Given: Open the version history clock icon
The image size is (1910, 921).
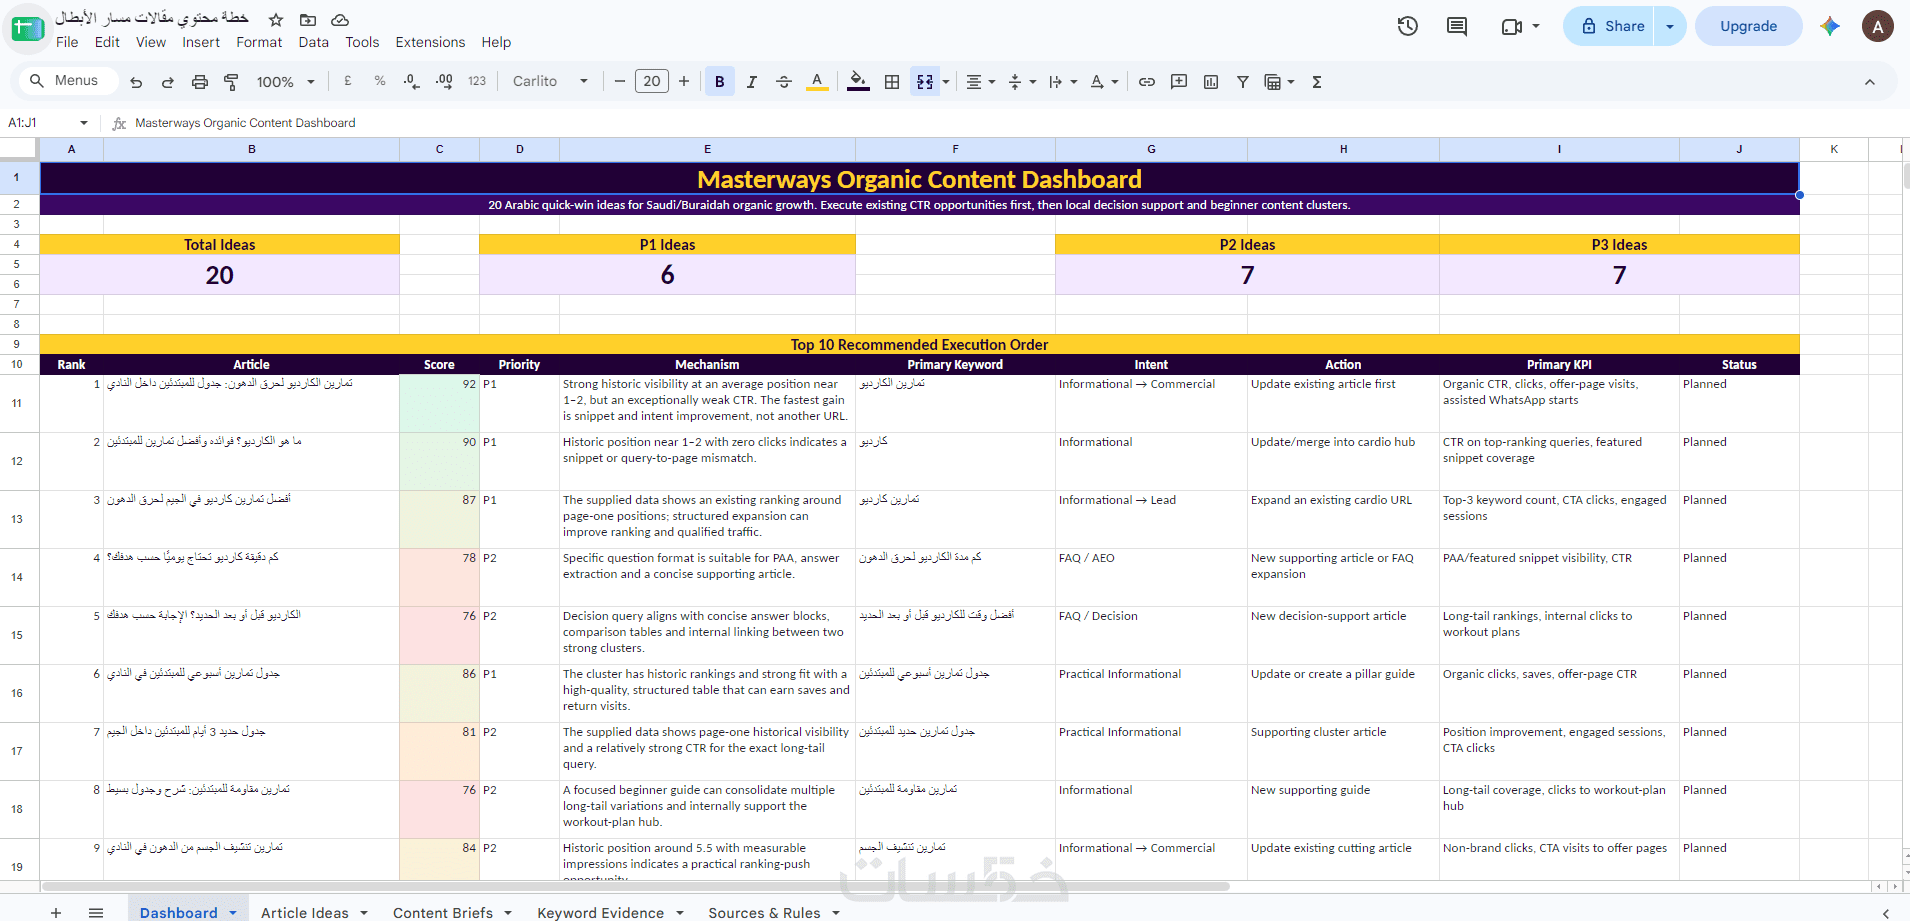Looking at the screenshot, I should pos(1408,26).
